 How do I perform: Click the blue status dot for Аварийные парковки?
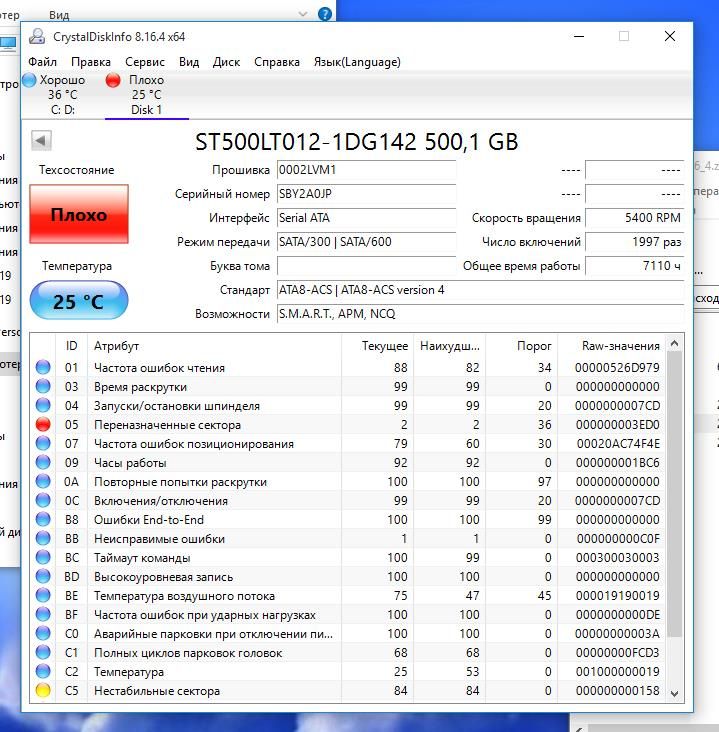[x=43, y=633]
